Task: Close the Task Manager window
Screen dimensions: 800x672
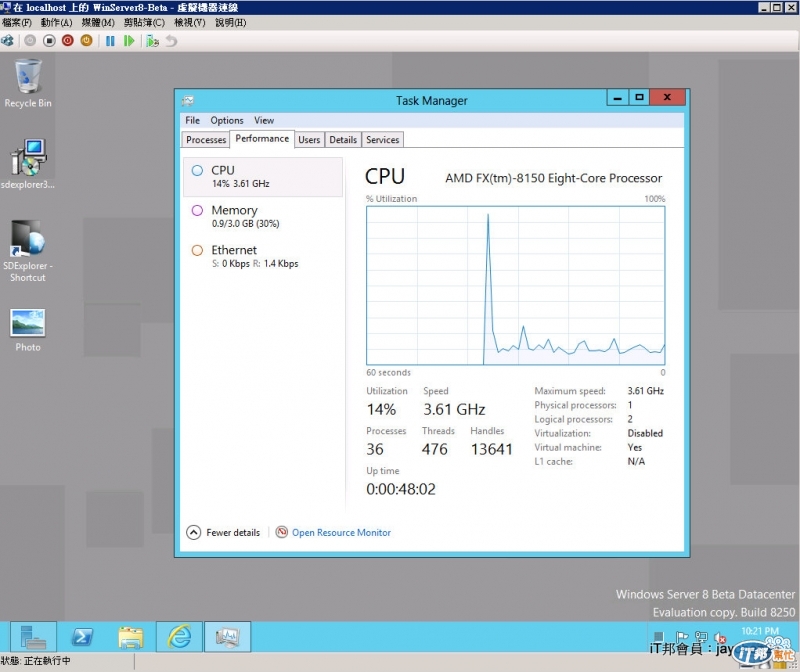Action: pyautogui.click(x=667, y=97)
